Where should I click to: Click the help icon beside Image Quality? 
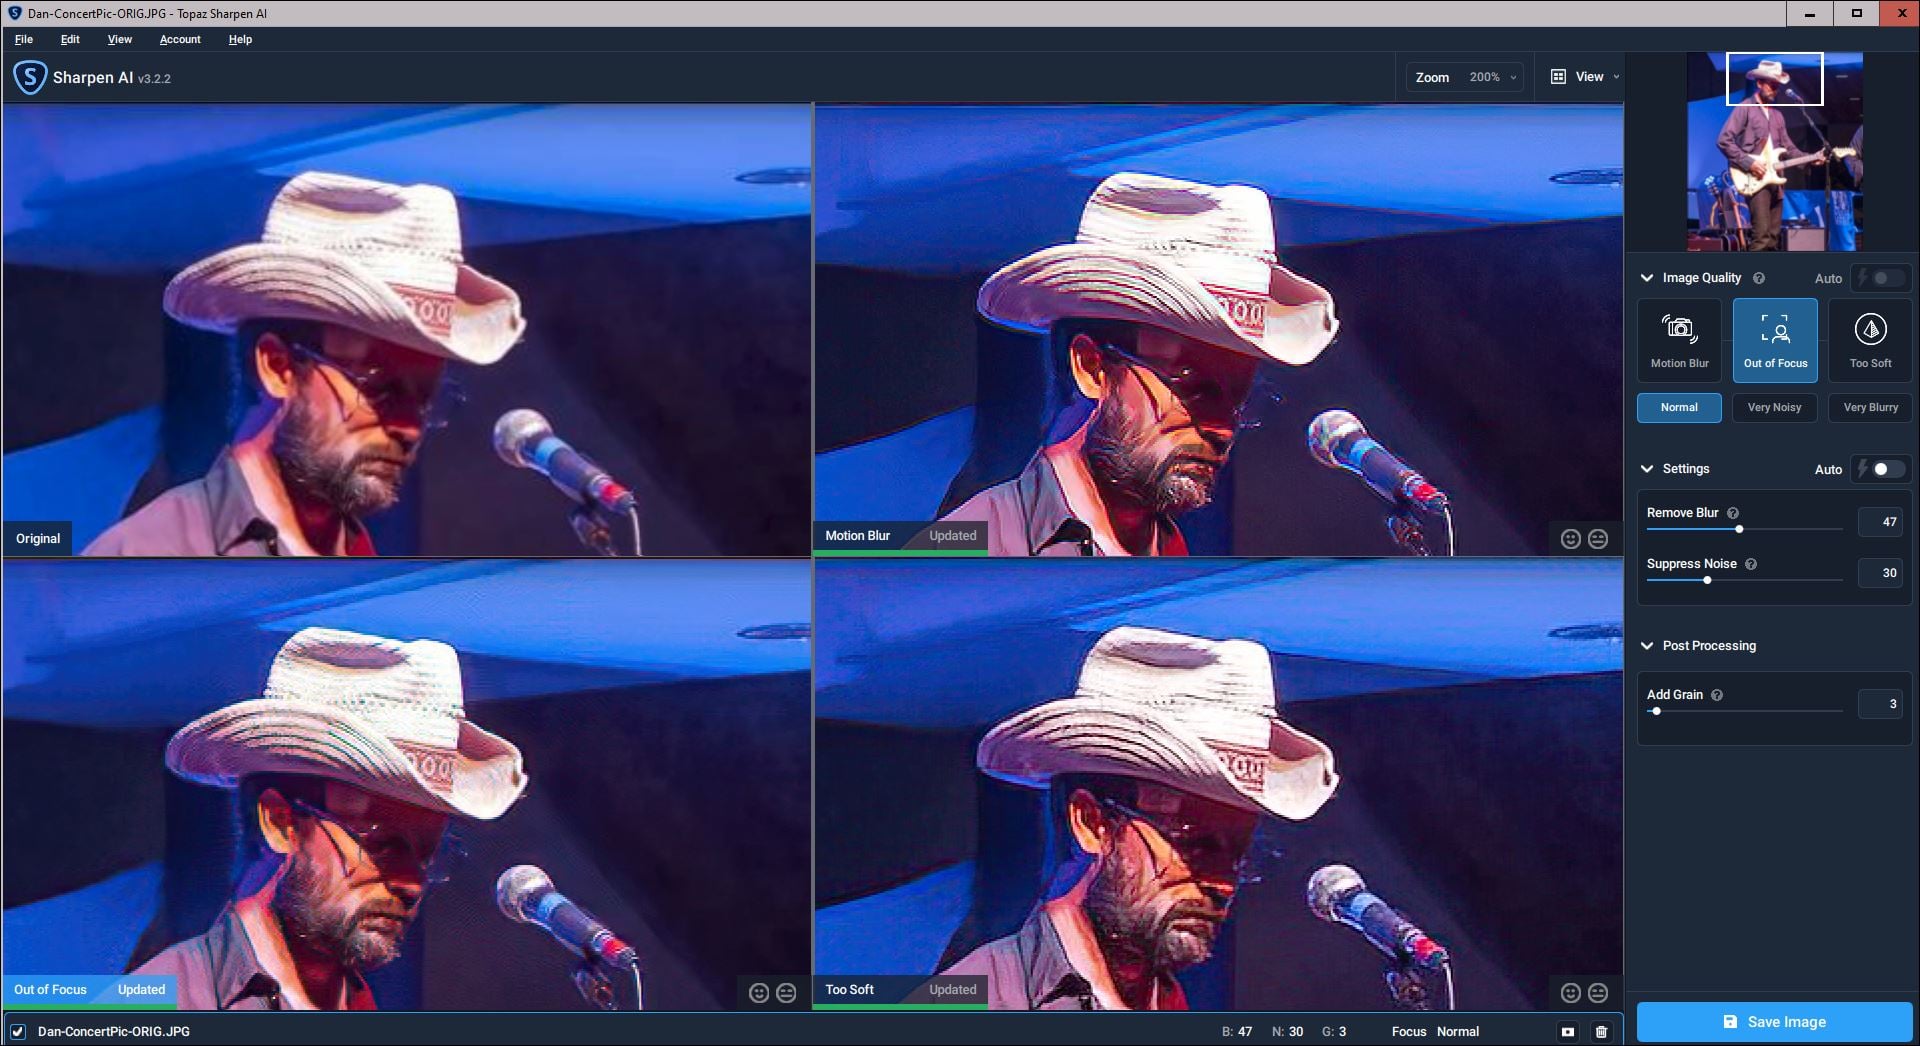pyautogui.click(x=1759, y=278)
